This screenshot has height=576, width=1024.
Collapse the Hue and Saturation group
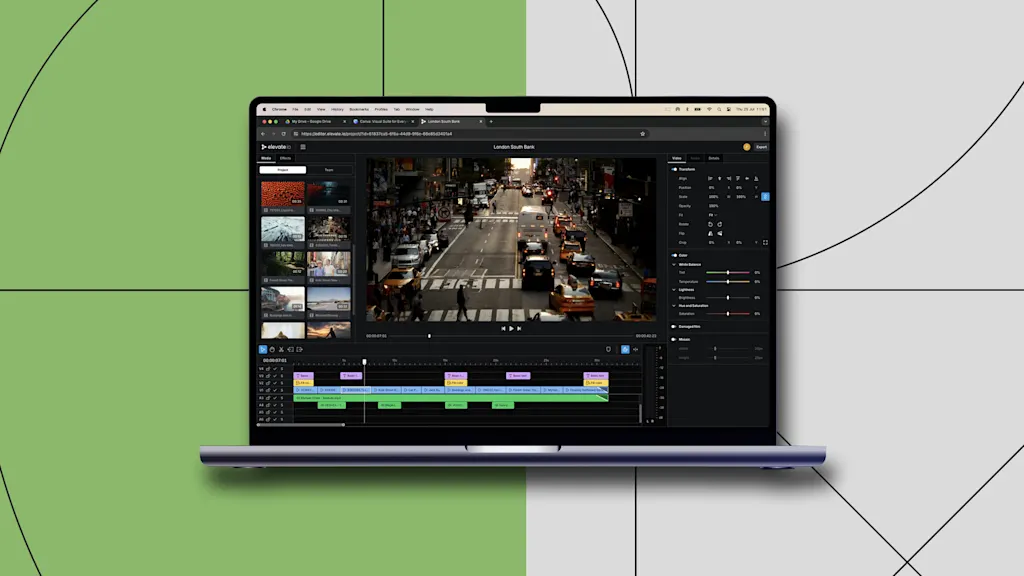click(x=676, y=305)
